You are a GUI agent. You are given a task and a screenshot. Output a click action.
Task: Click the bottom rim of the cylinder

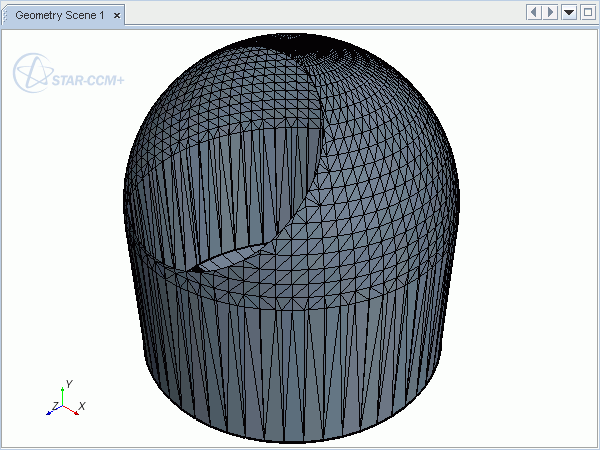(x=300, y=442)
